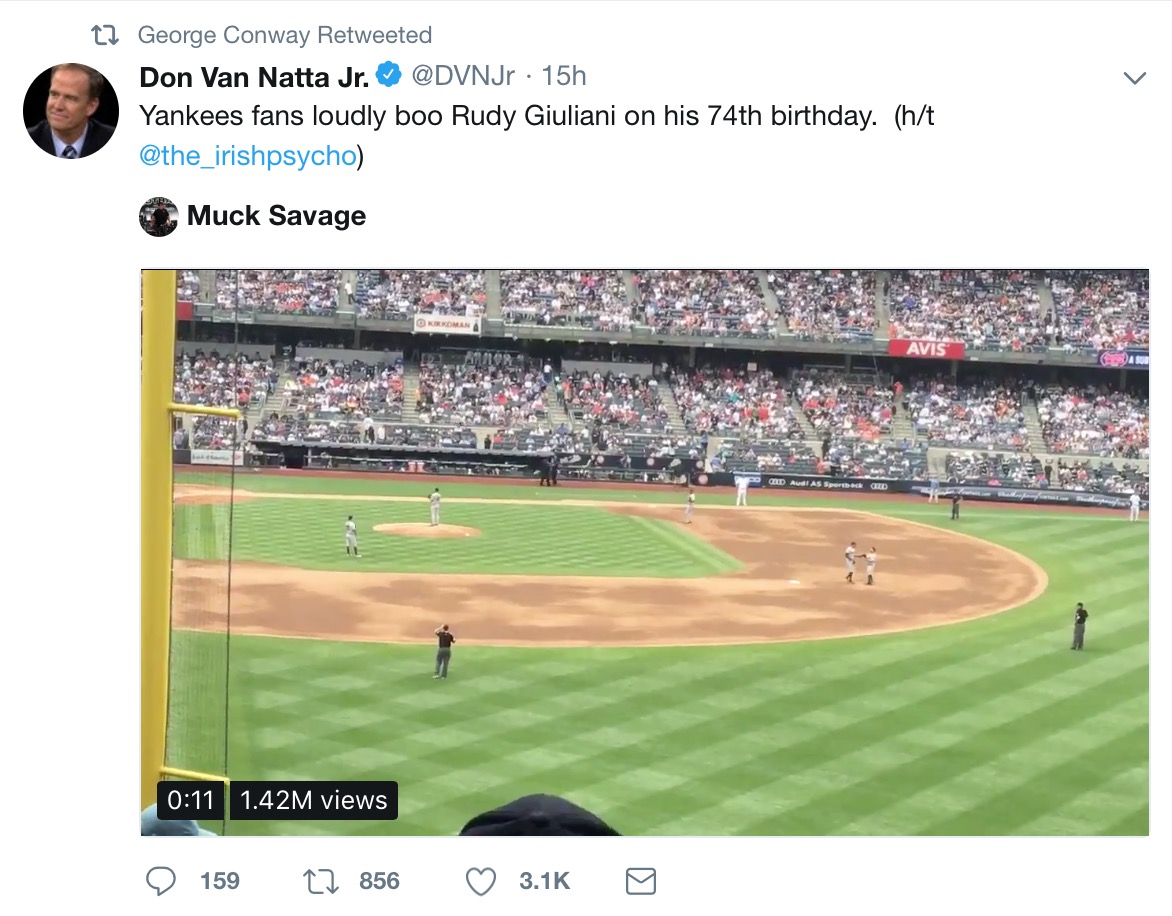
Task: Open the @the_irishpsycho mention link
Action: pyautogui.click(x=248, y=155)
